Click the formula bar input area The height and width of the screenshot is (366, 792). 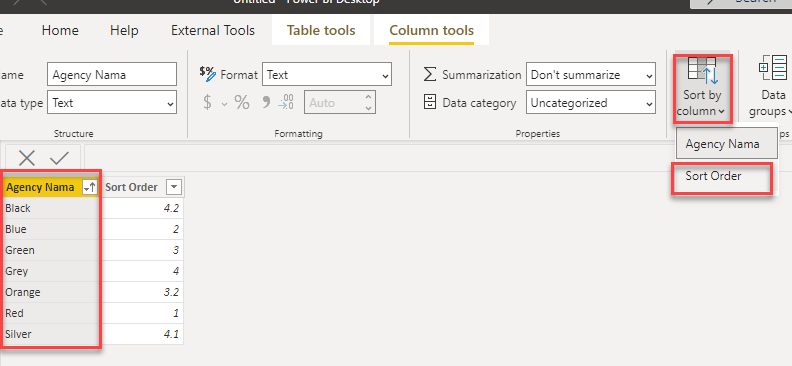click(437, 158)
